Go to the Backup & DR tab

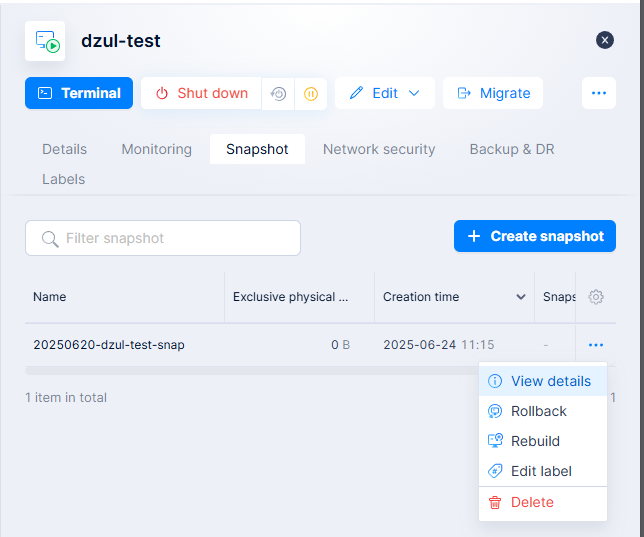pos(512,149)
